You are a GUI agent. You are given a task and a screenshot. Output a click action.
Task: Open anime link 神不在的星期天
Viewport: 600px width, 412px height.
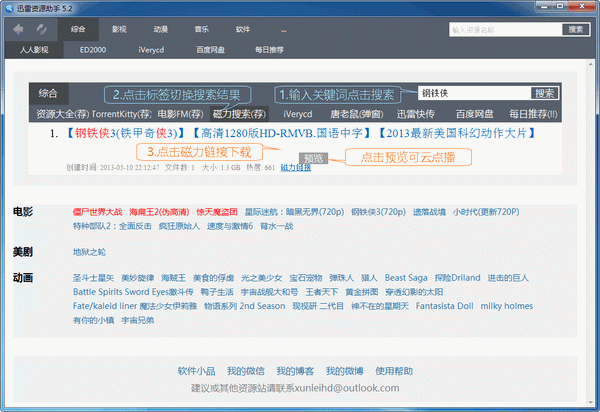pos(380,306)
